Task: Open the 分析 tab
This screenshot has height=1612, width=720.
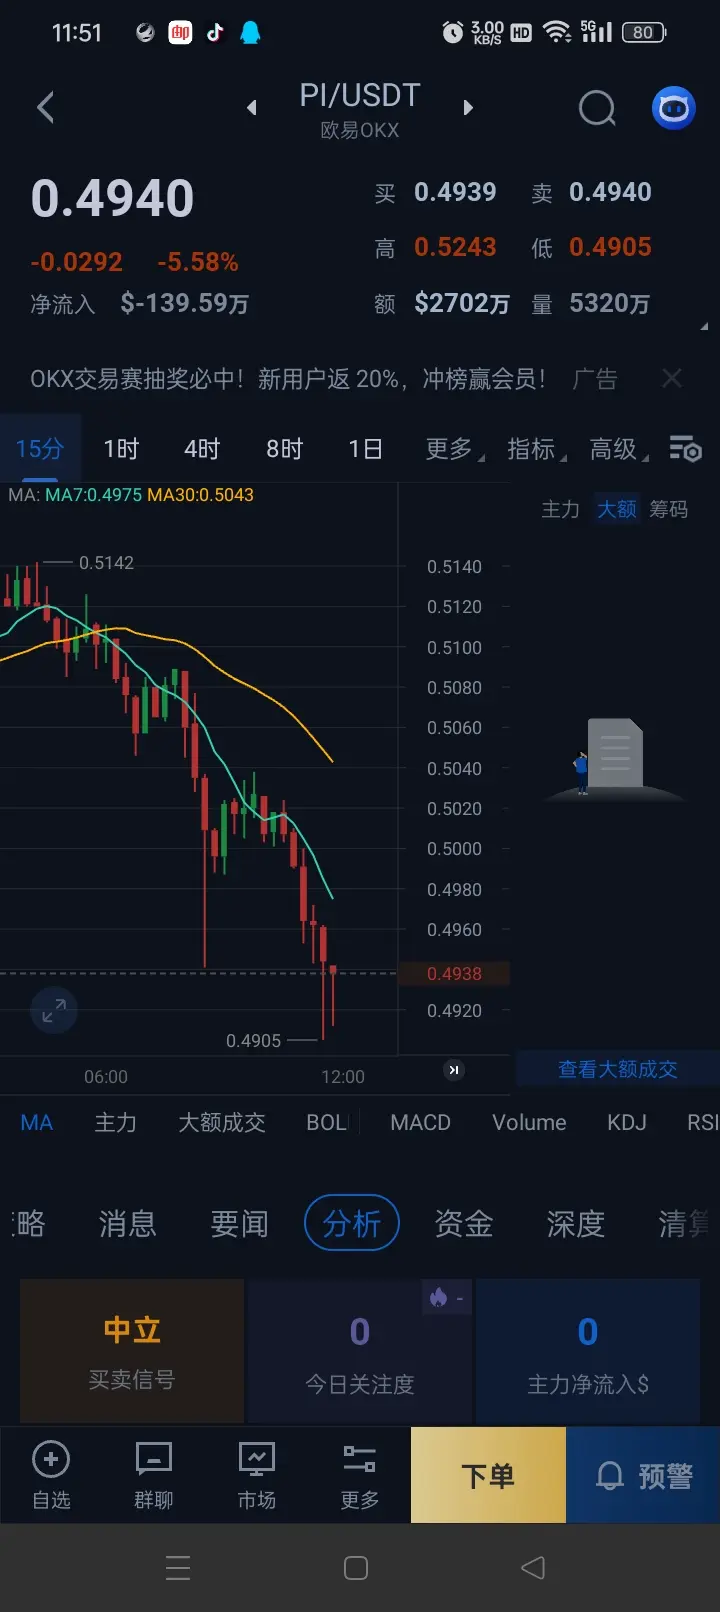Action: [352, 1223]
